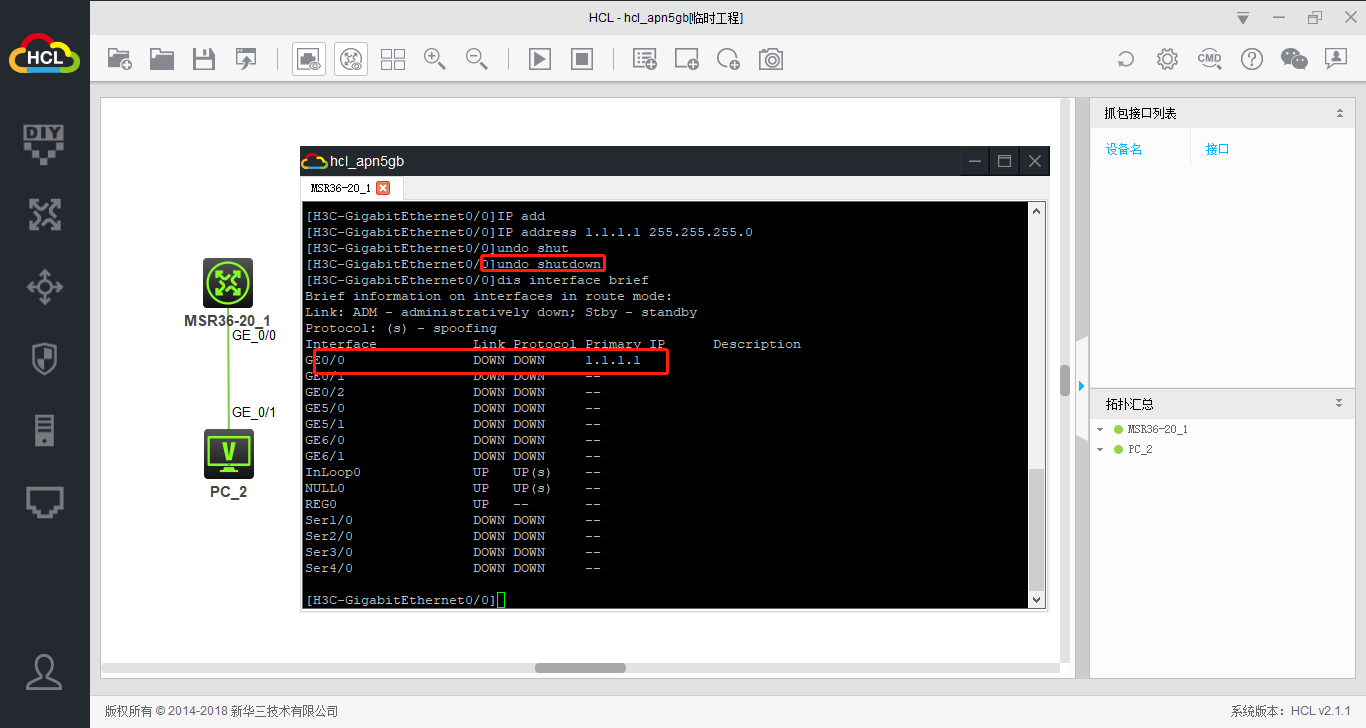Click the refresh icon in the top right

(x=1126, y=59)
